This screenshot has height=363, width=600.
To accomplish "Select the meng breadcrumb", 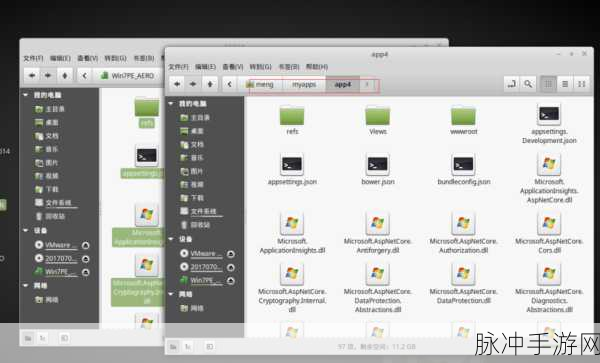I will 260,85.
